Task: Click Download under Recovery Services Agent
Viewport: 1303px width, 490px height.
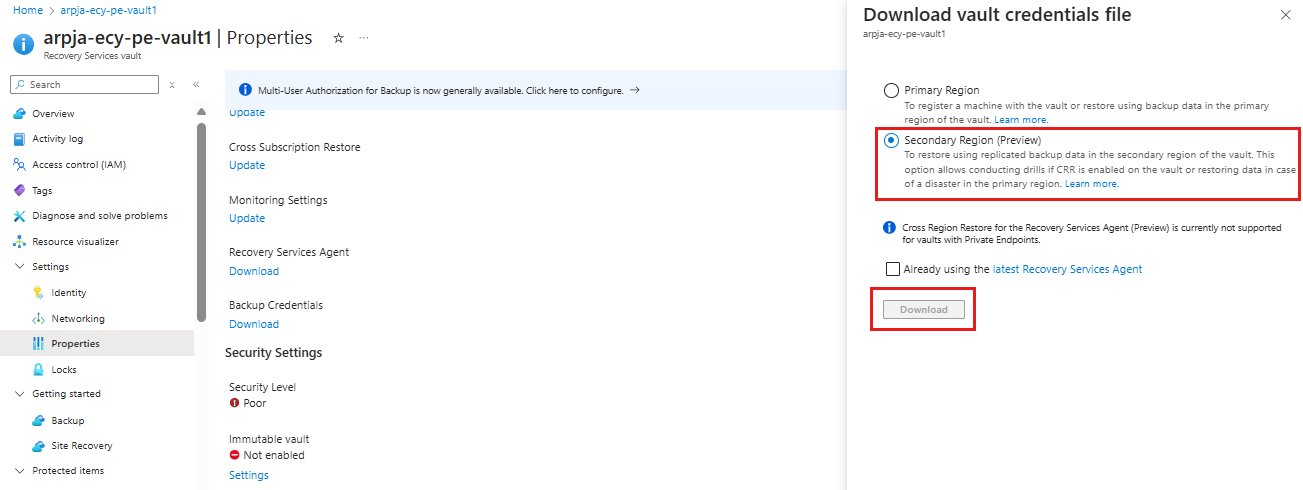Action: coord(254,271)
